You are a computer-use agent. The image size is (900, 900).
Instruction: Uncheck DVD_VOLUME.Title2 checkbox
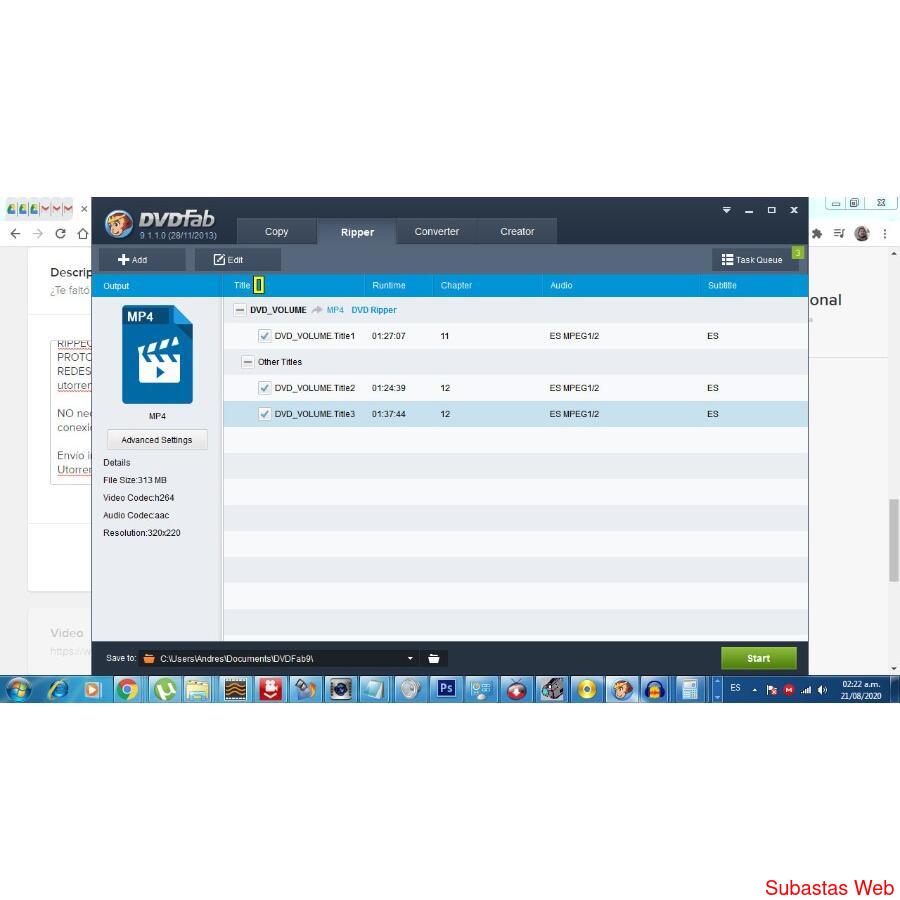click(x=265, y=388)
